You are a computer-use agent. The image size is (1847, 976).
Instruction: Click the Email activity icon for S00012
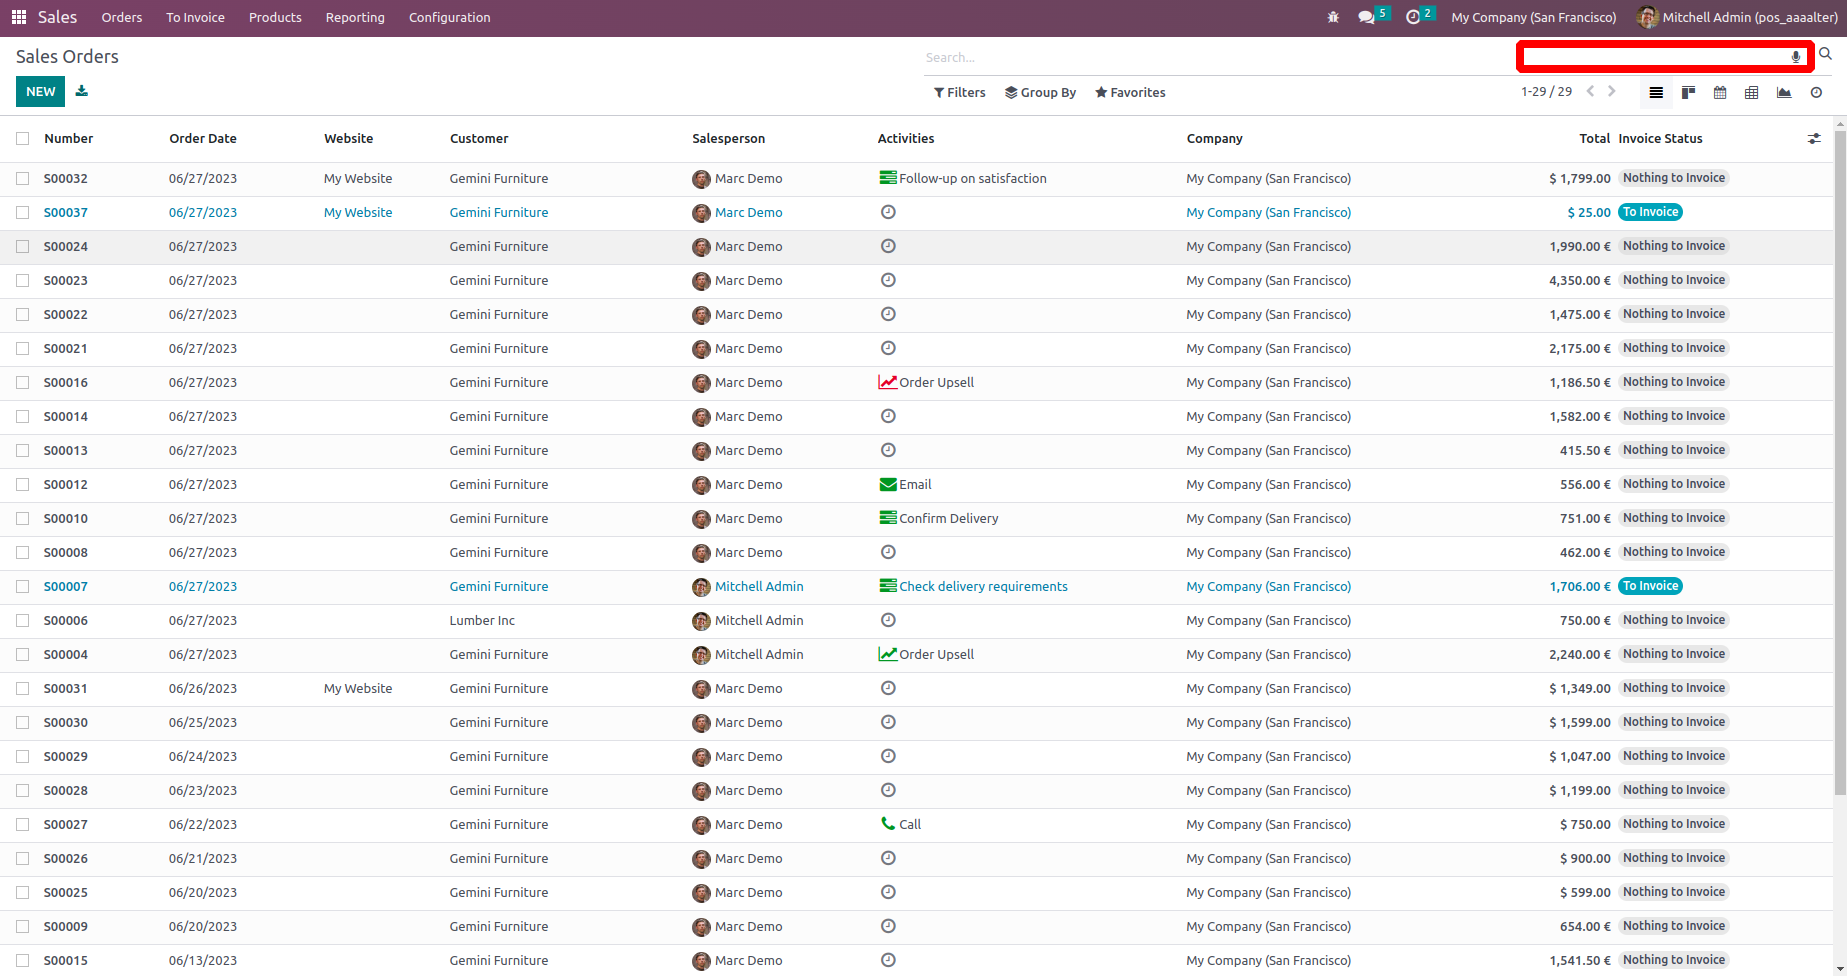[887, 484]
